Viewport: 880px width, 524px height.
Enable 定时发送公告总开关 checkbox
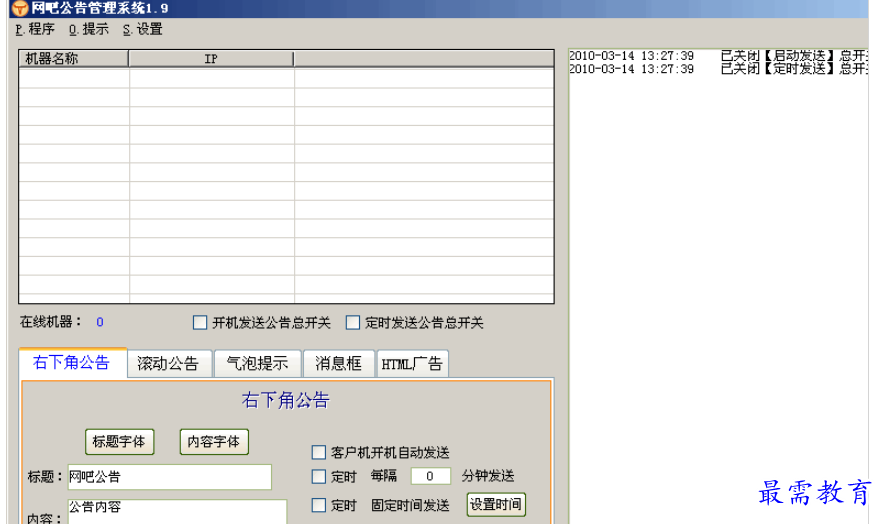352,323
